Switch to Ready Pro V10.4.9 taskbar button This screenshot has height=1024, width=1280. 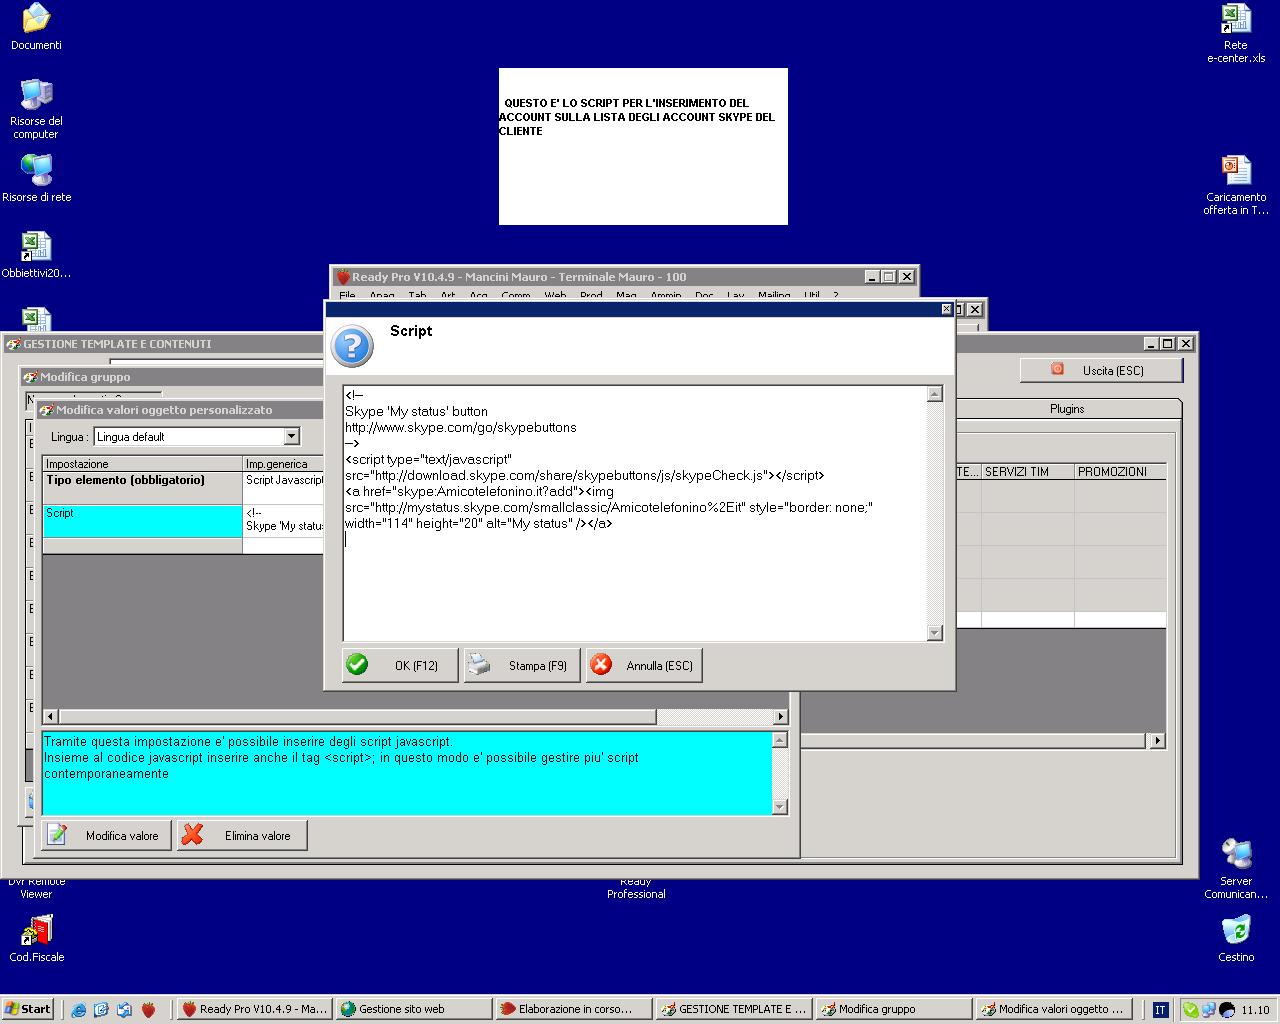click(x=255, y=1009)
